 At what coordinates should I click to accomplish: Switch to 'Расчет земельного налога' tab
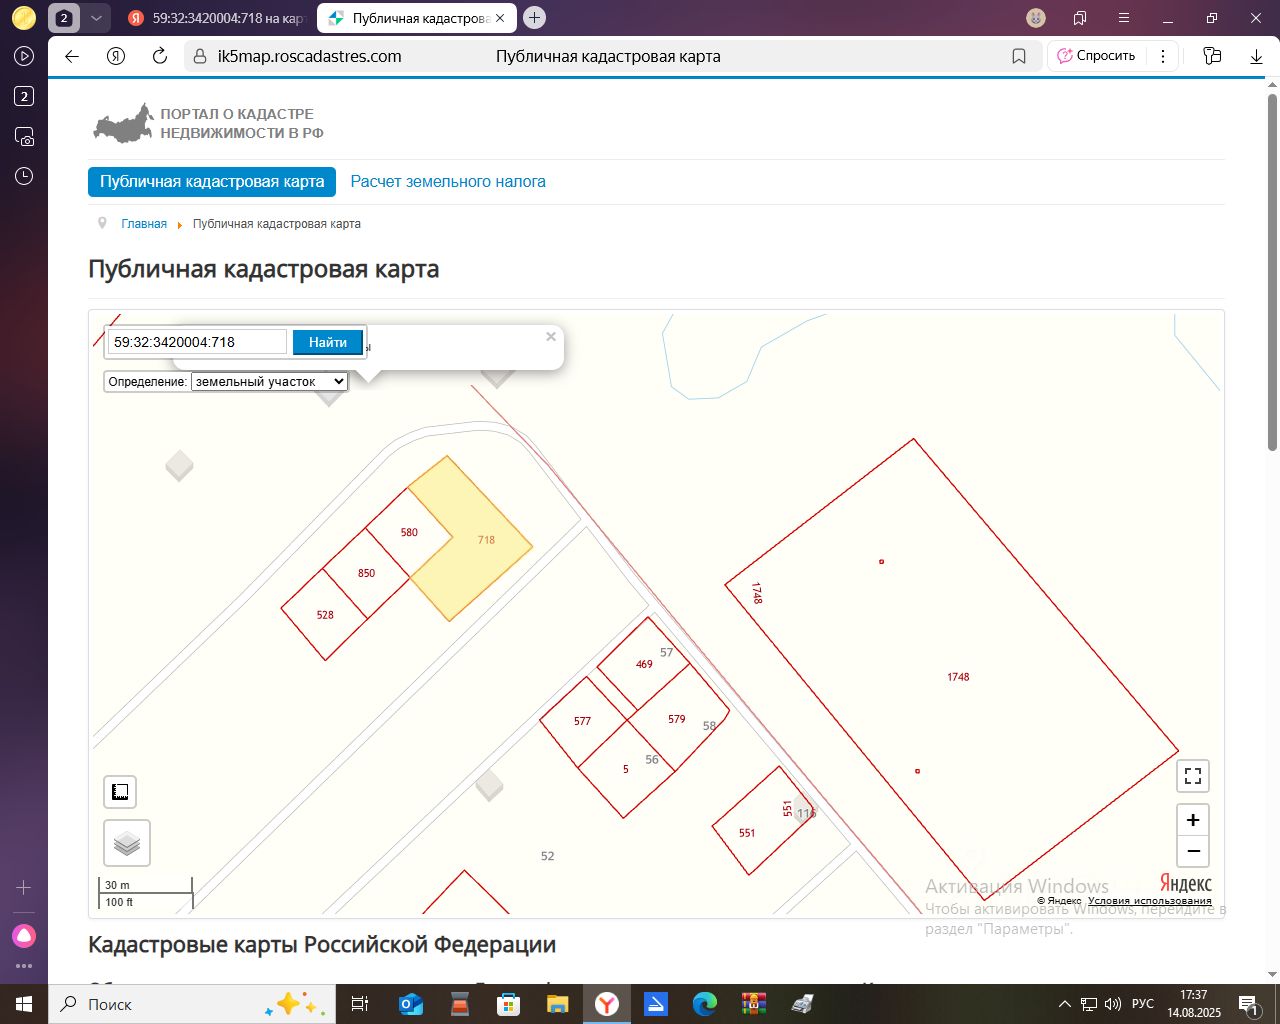tap(448, 182)
